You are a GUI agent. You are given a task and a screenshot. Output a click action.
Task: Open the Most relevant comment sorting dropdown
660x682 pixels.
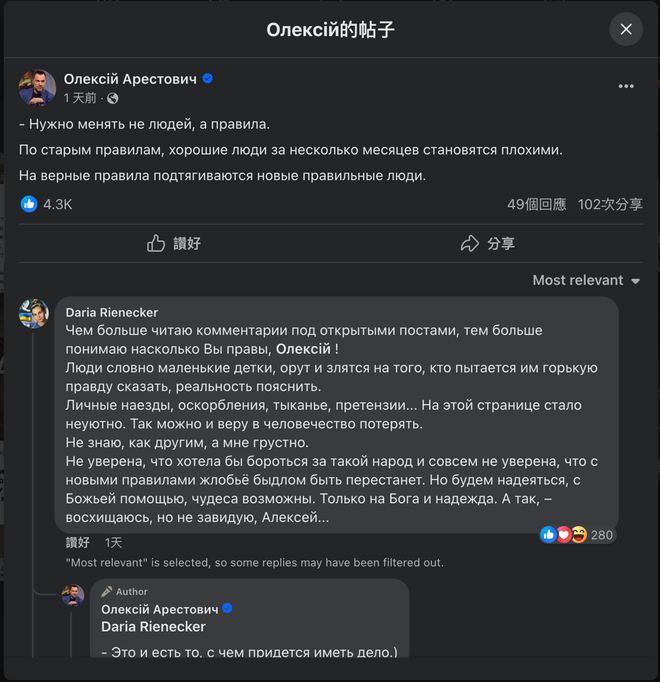(586, 280)
